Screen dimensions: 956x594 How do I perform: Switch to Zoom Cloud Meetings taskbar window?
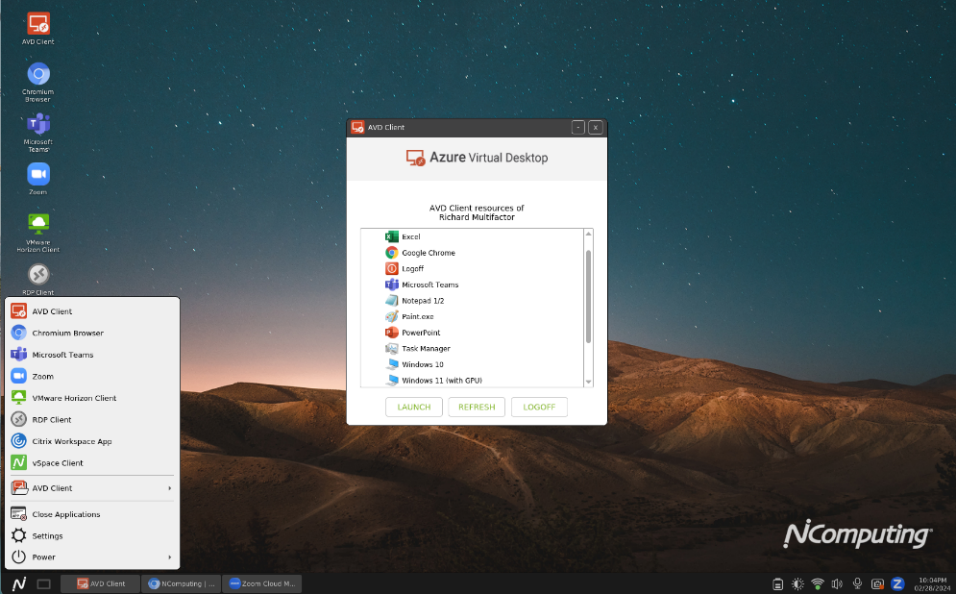(x=262, y=584)
